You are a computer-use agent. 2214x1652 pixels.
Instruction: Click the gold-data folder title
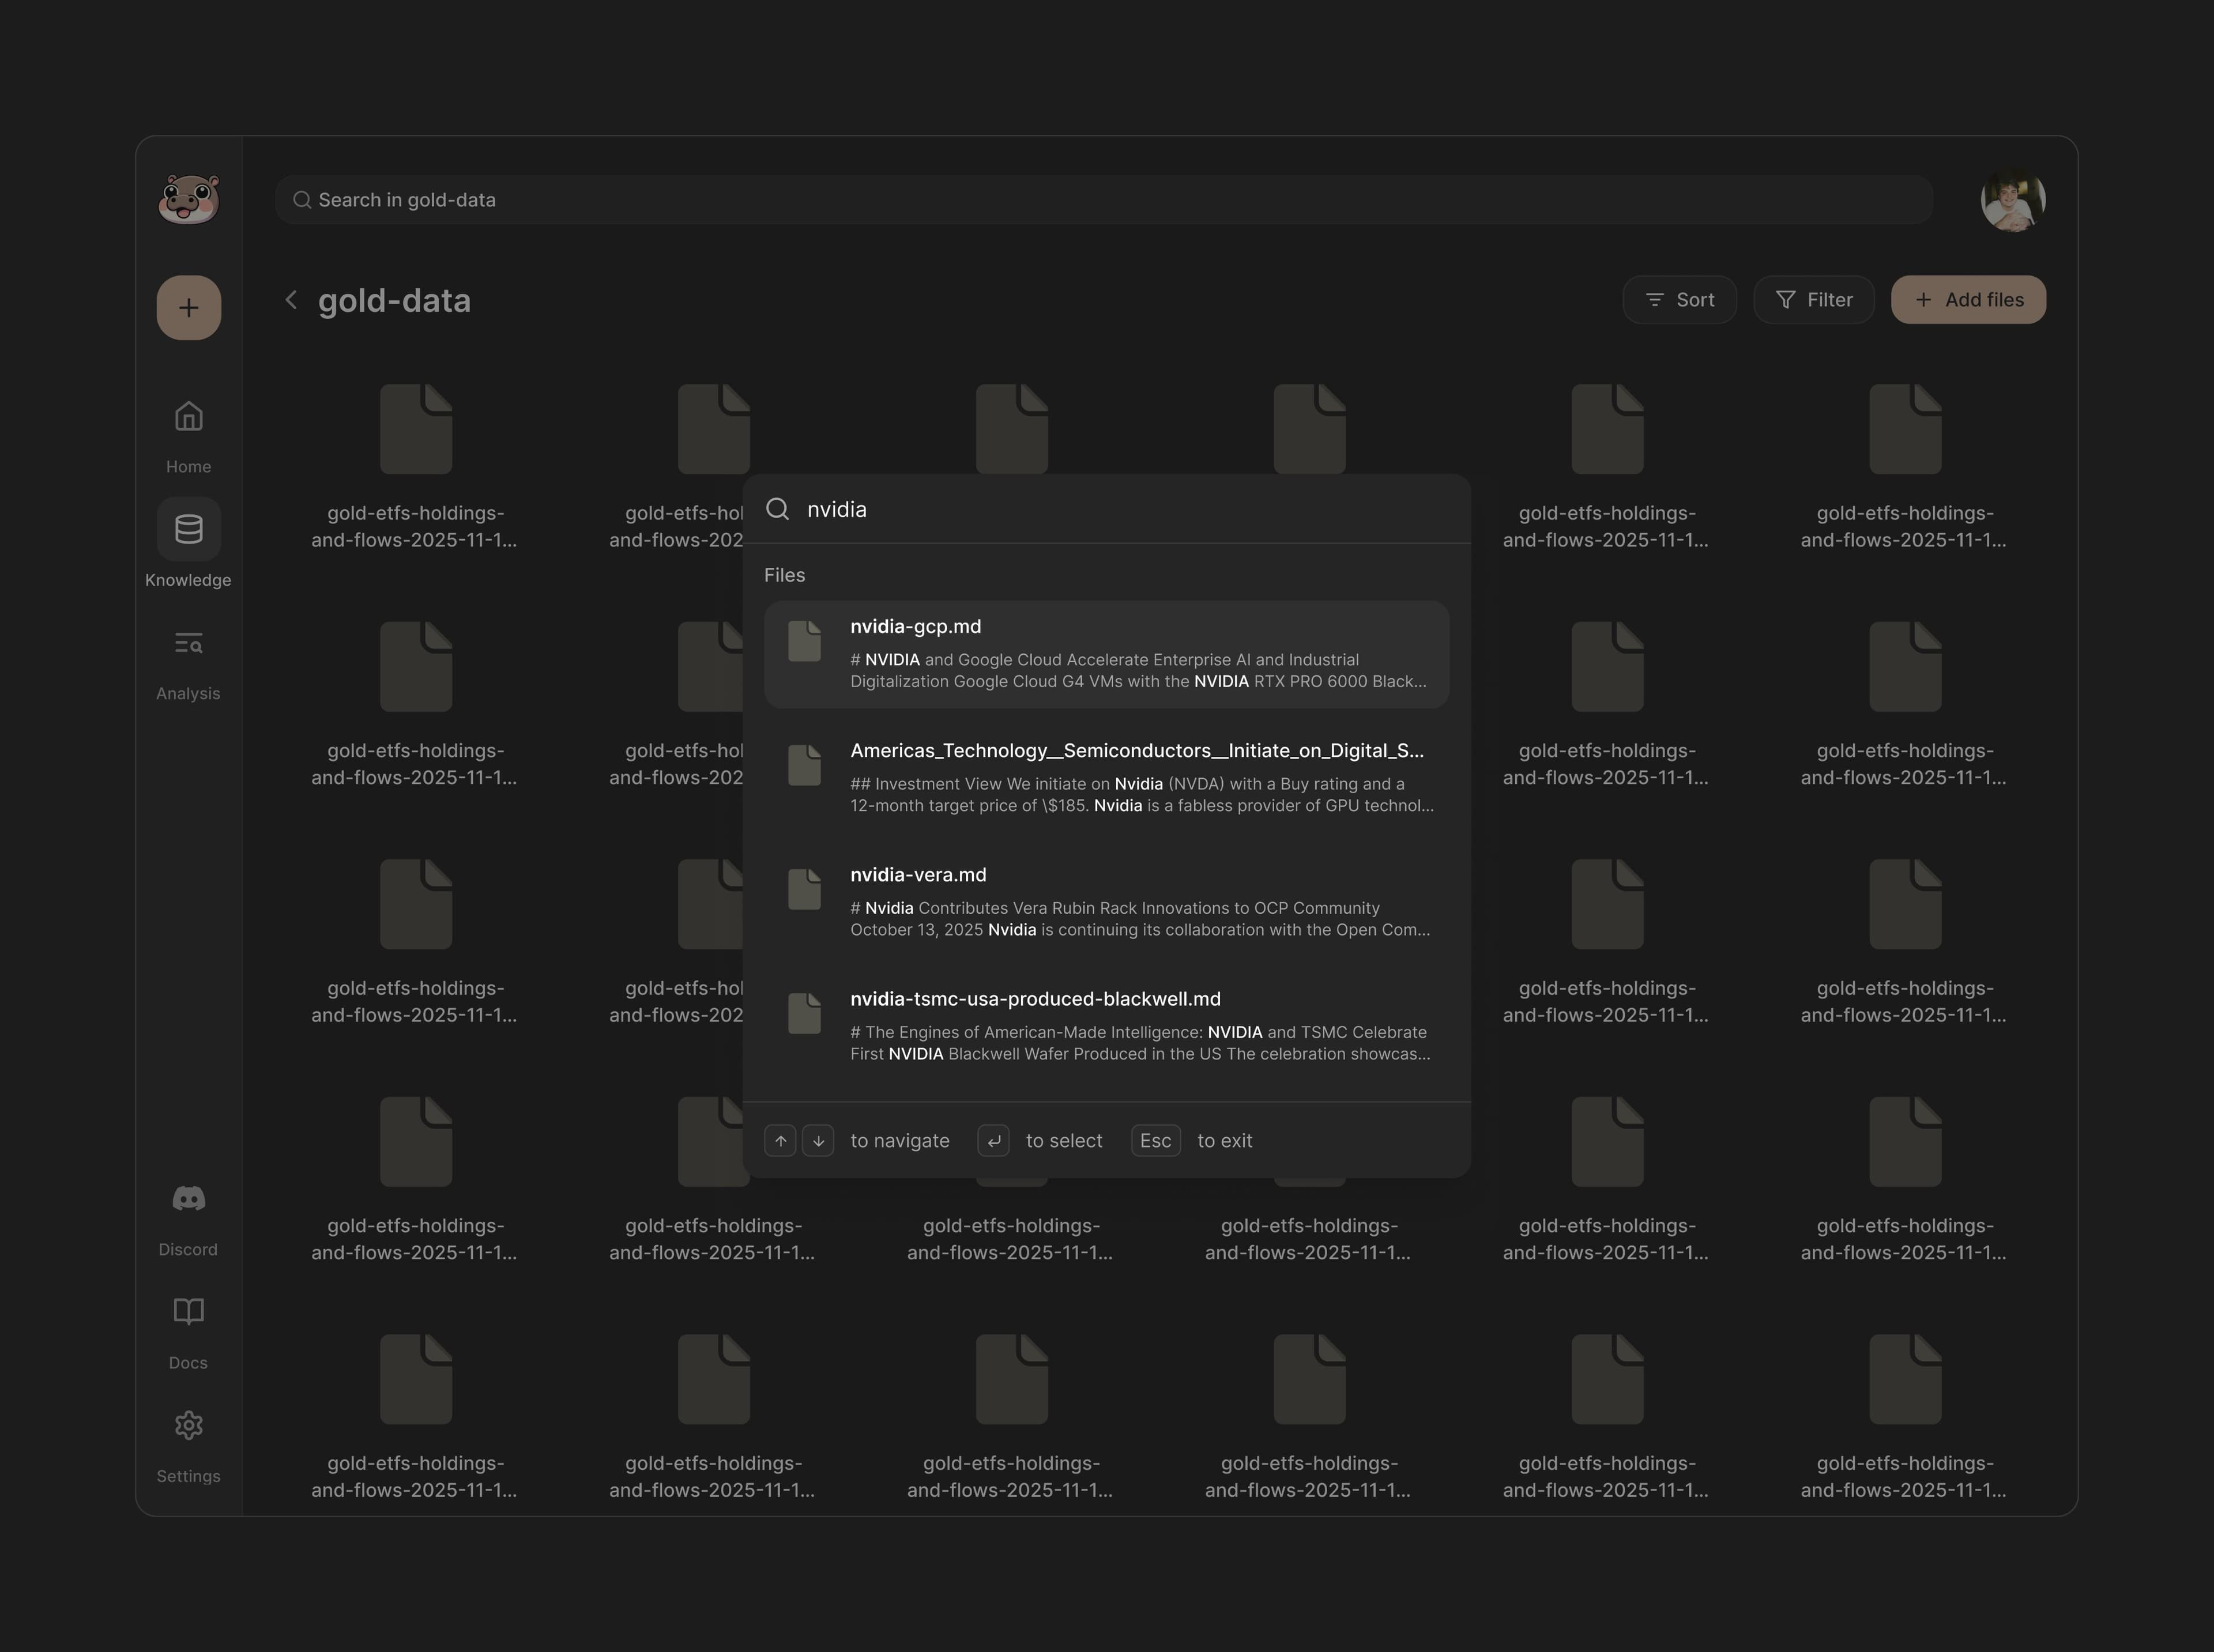click(x=394, y=300)
